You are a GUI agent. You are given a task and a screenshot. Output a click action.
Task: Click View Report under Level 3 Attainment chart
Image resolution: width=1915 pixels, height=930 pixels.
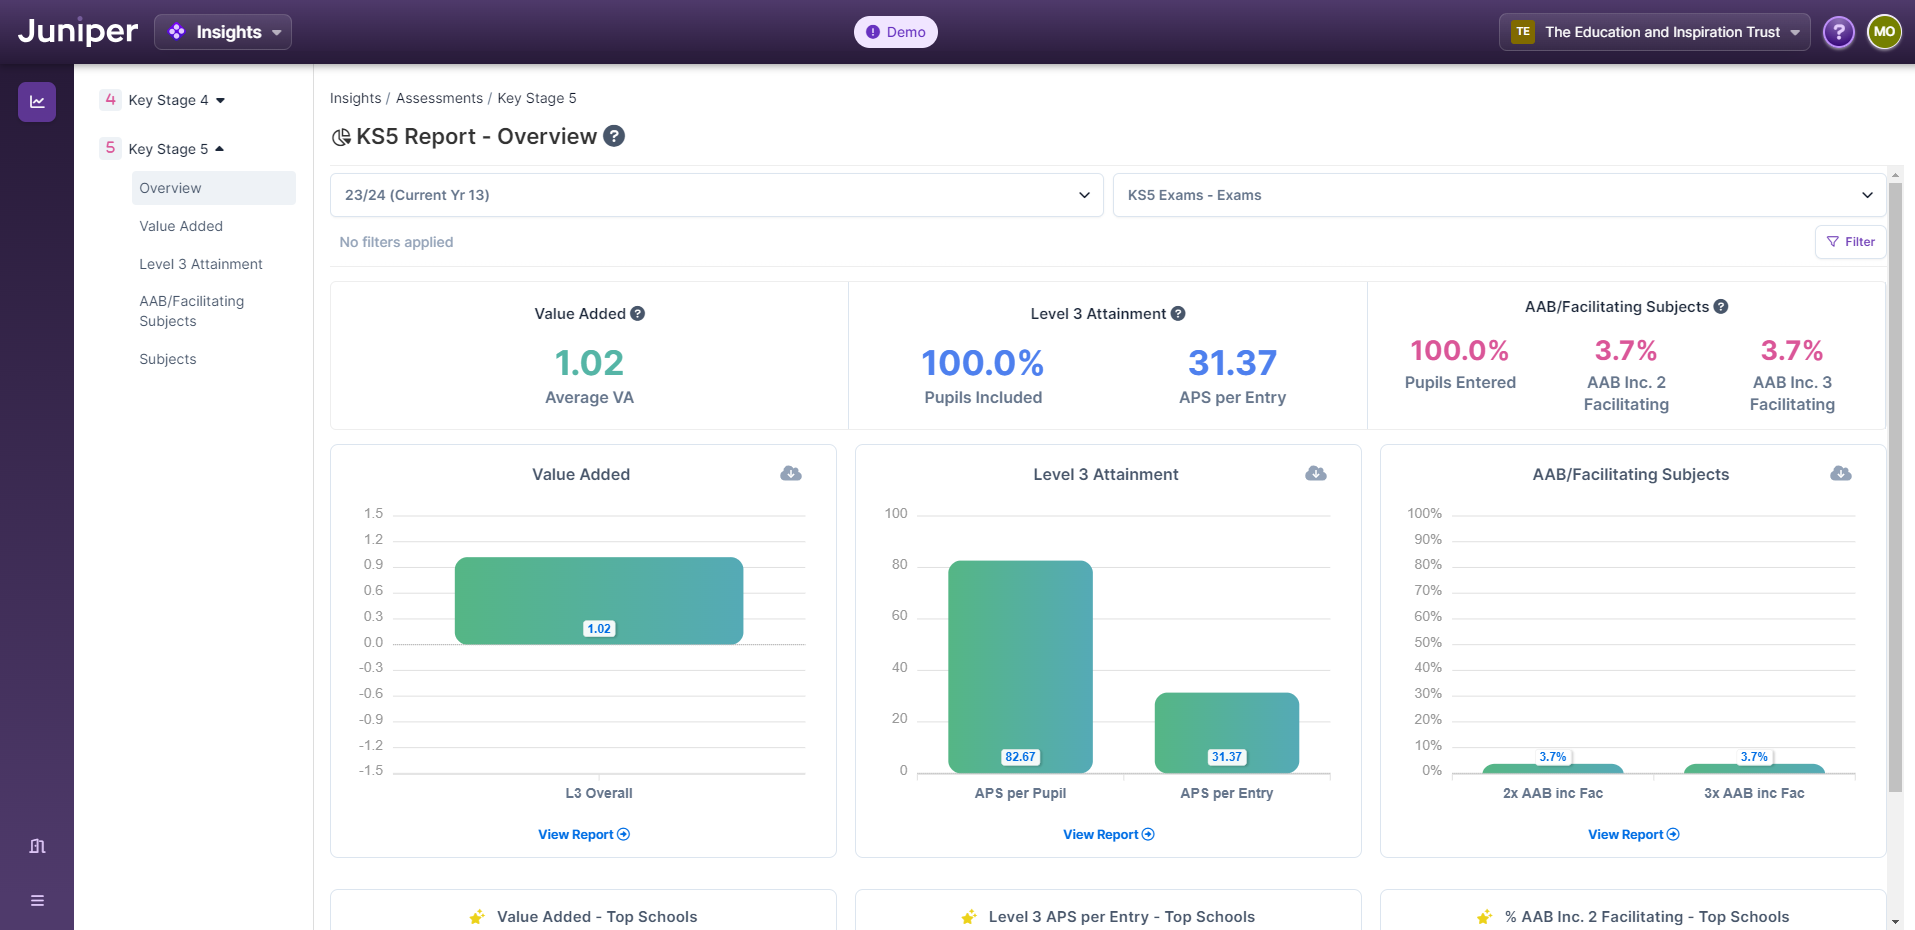coord(1109,835)
